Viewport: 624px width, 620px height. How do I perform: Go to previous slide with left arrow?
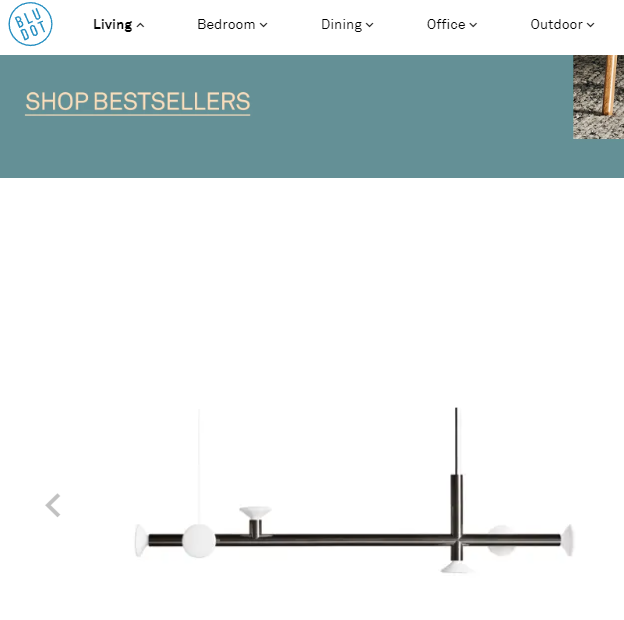(53, 505)
